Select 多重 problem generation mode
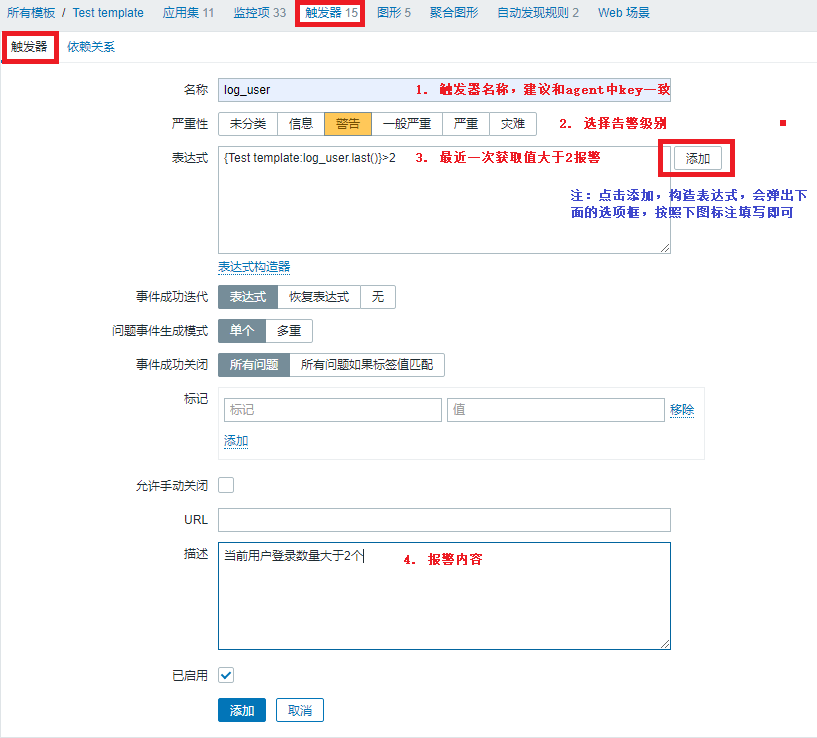The height and width of the screenshot is (738, 817). (x=289, y=331)
